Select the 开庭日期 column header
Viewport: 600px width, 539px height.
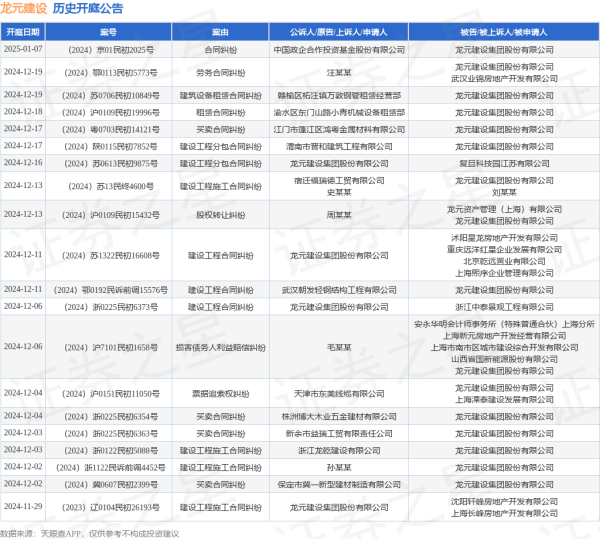point(23,32)
